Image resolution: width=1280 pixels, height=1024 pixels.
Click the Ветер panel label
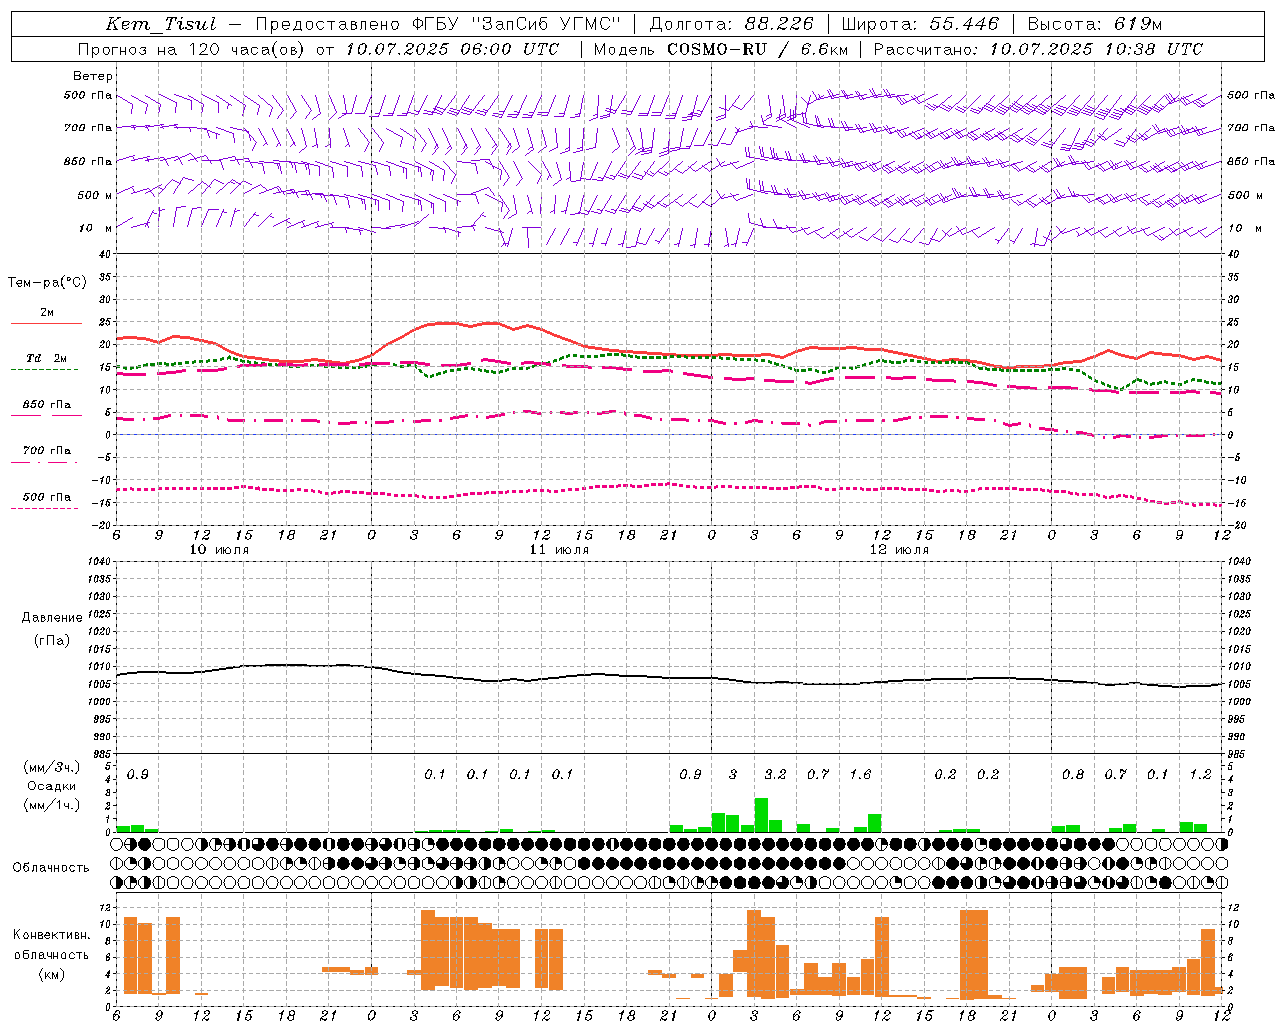pos(93,76)
